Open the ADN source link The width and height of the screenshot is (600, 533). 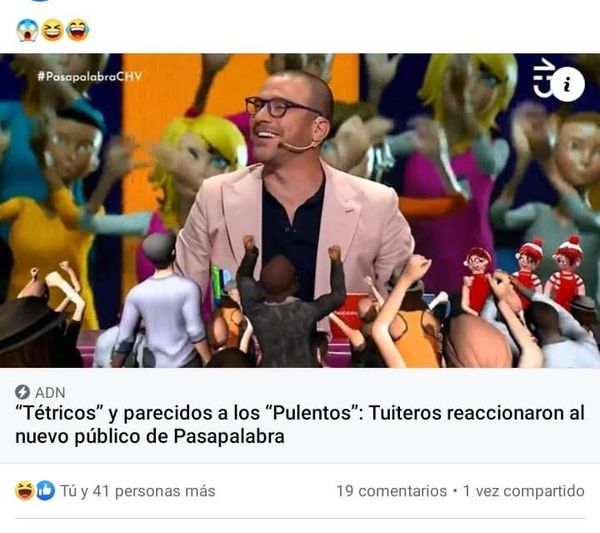[50, 393]
